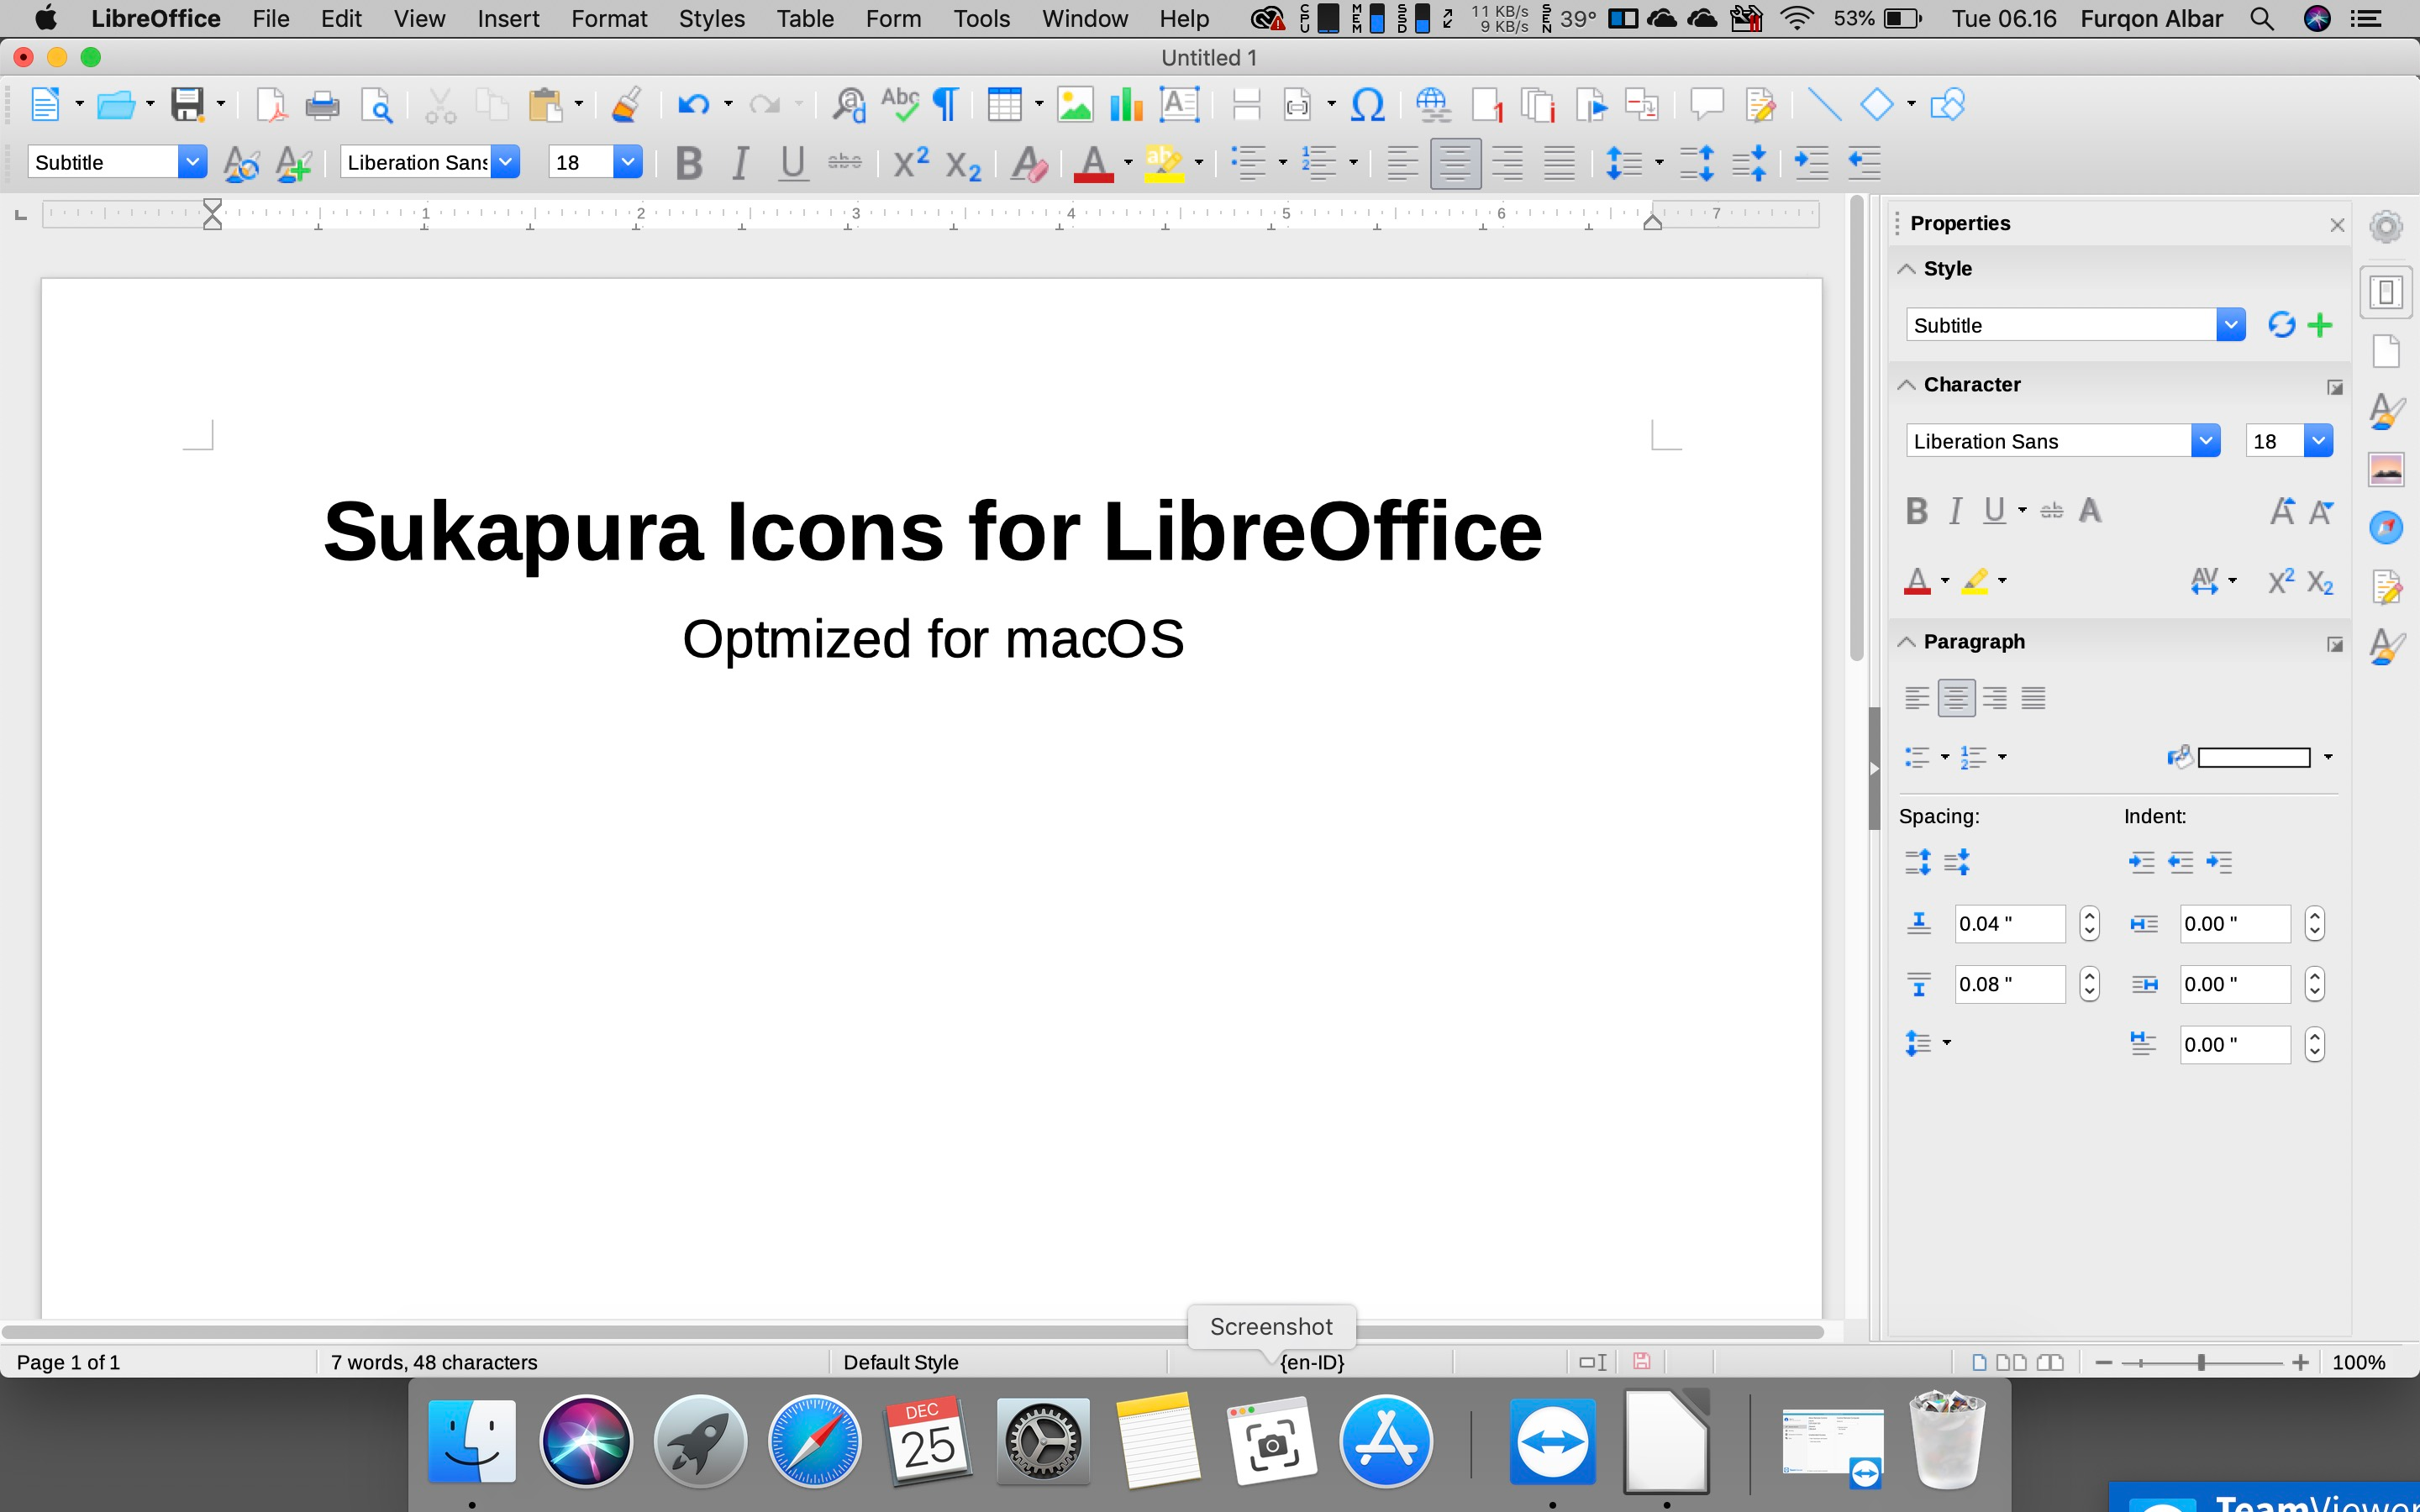Toggle Italic in sidebar Character section

(x=1955, y=511)
